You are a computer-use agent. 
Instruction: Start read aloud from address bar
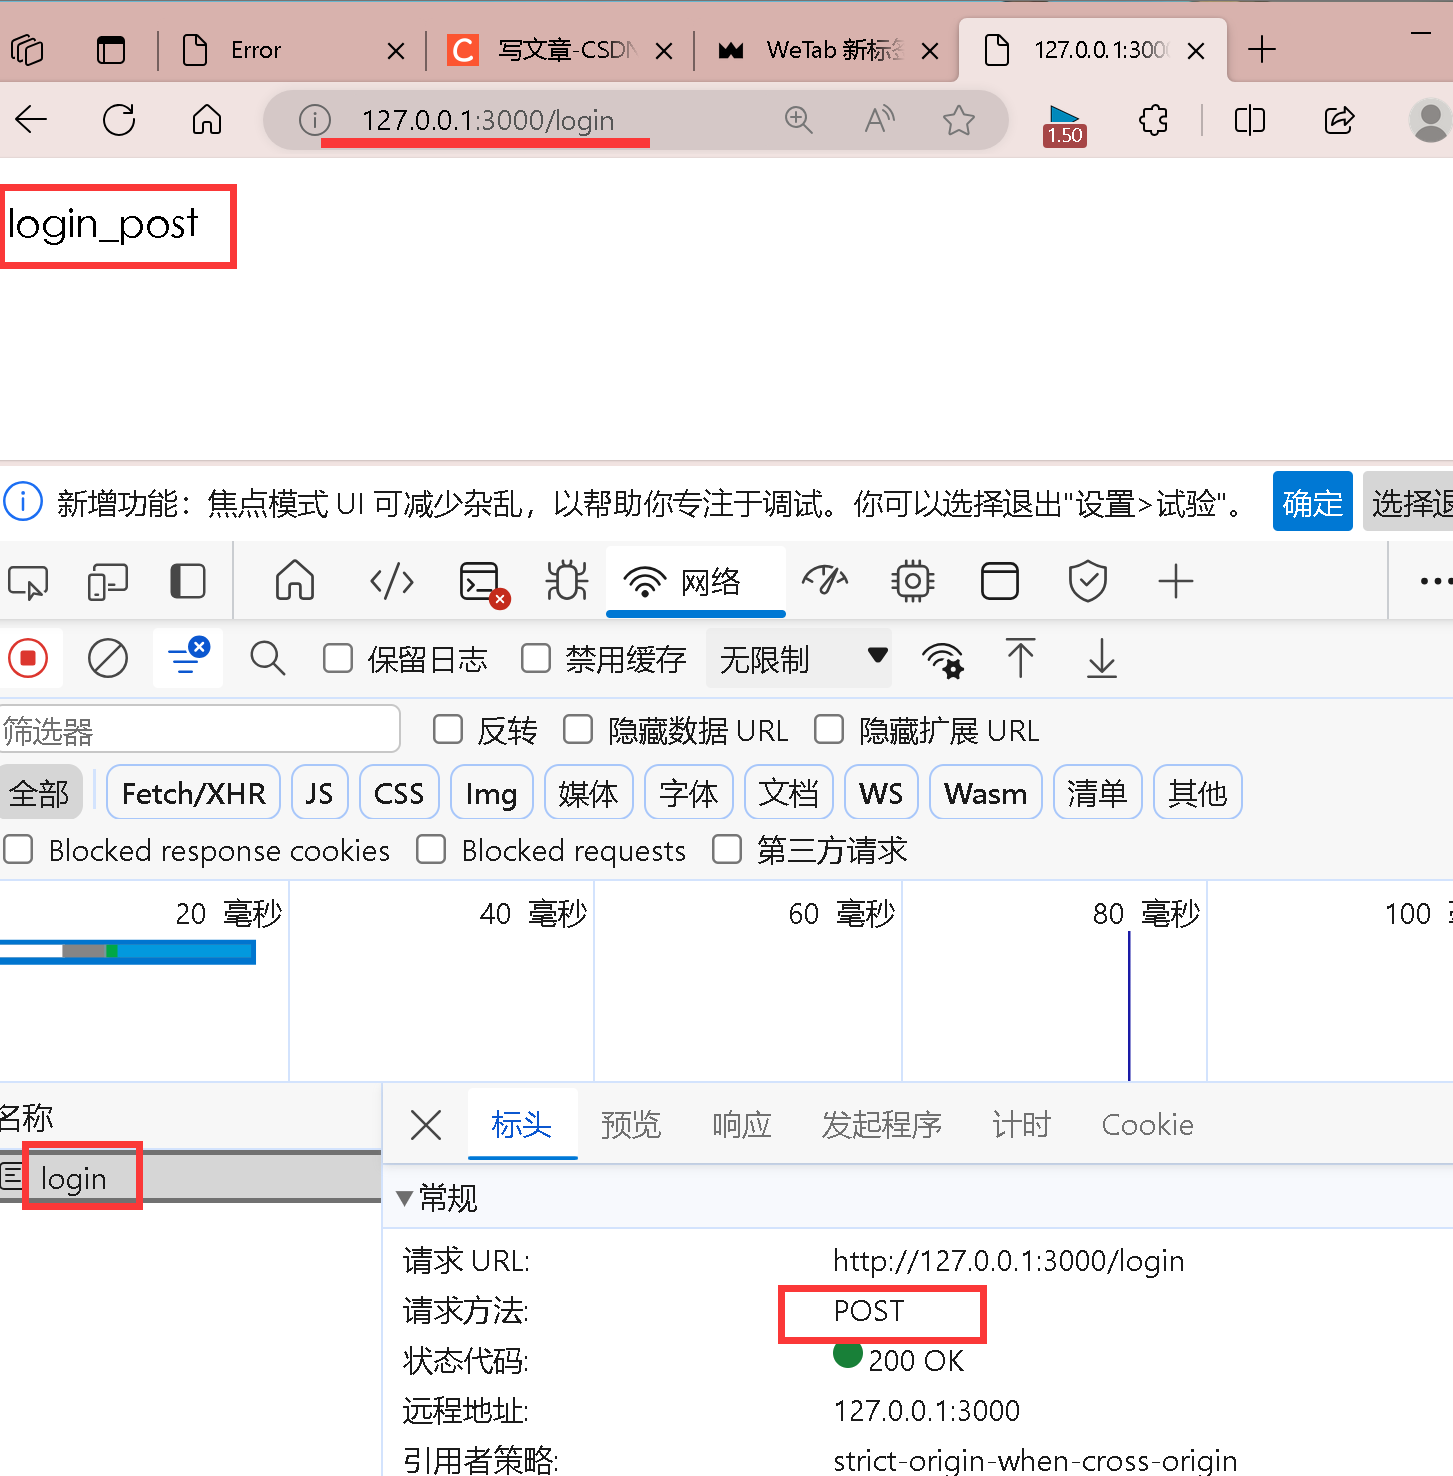click(x=879, y=120)
